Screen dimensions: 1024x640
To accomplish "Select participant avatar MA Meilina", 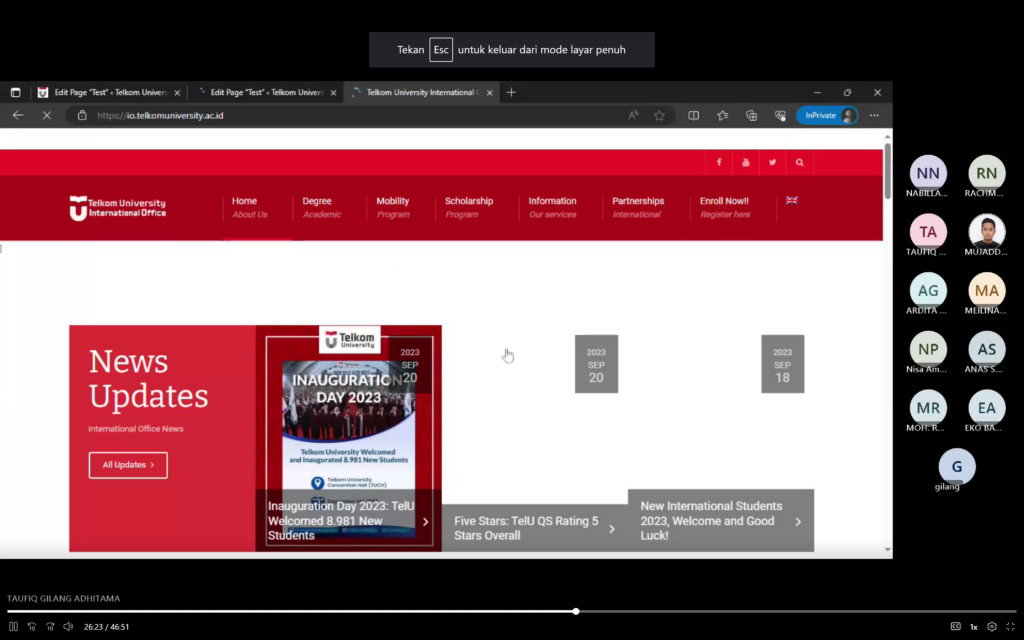I will point(986,291).
